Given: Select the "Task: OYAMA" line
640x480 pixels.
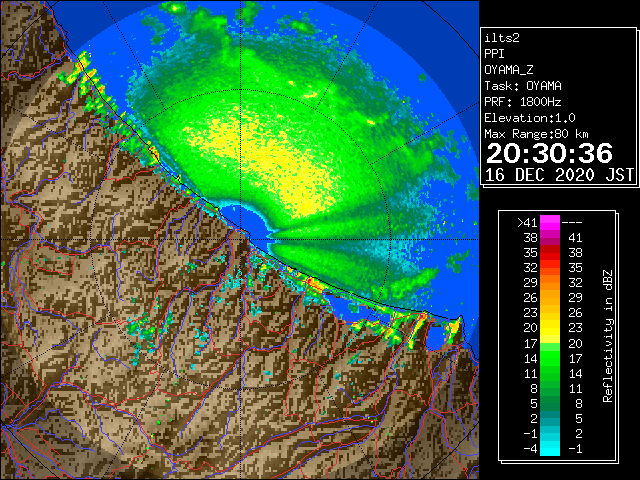Looking at the screenshot, I should point(523,86).
